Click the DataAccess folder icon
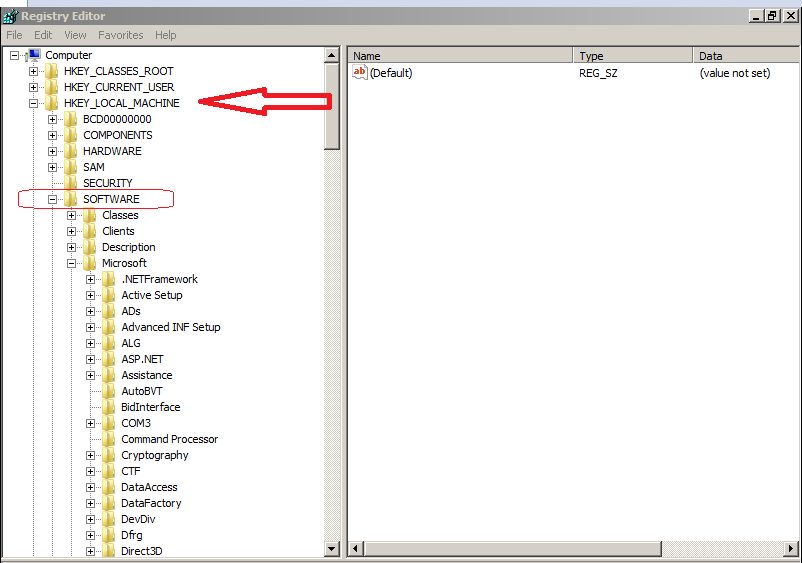The width and height of the screenshot is (802, 563). (108, 487)
